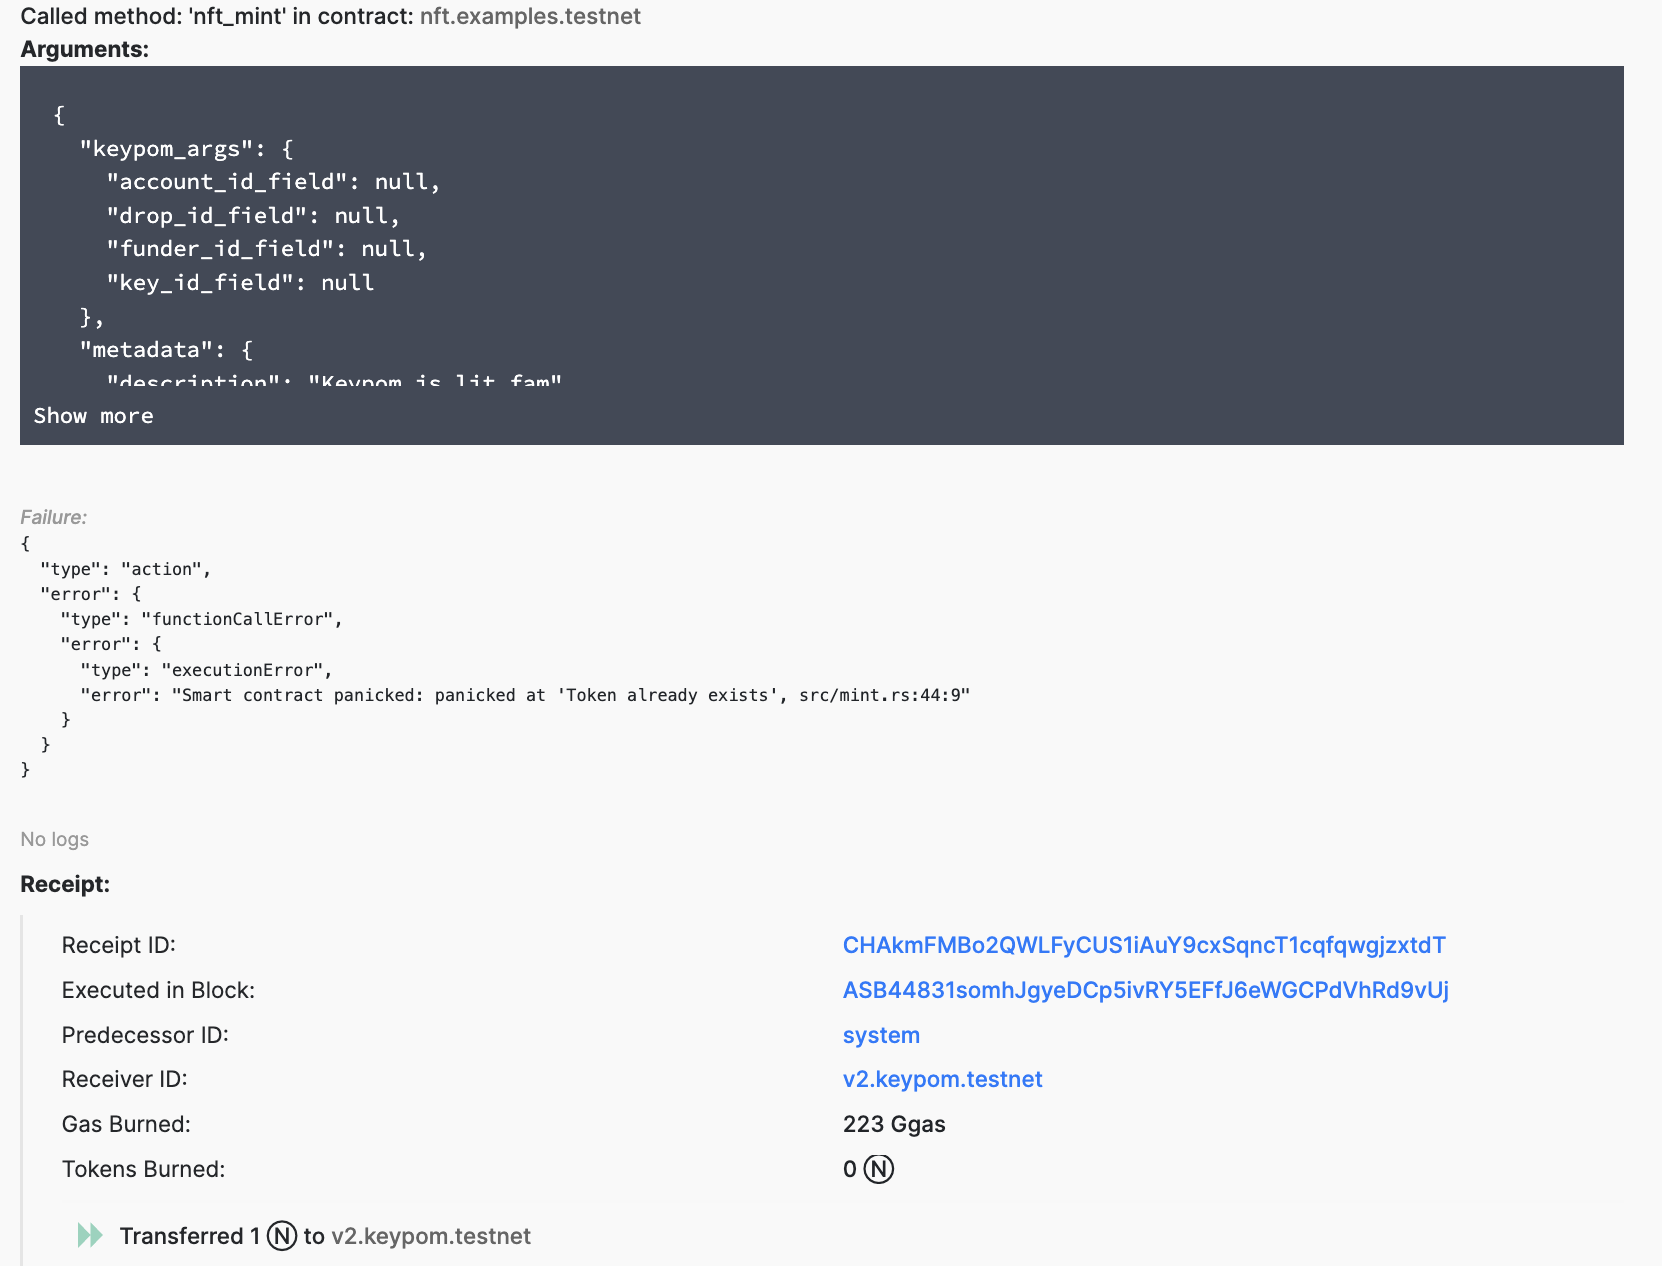
Task: Click the nft_mint method name in the header
Action: [234, 16]
